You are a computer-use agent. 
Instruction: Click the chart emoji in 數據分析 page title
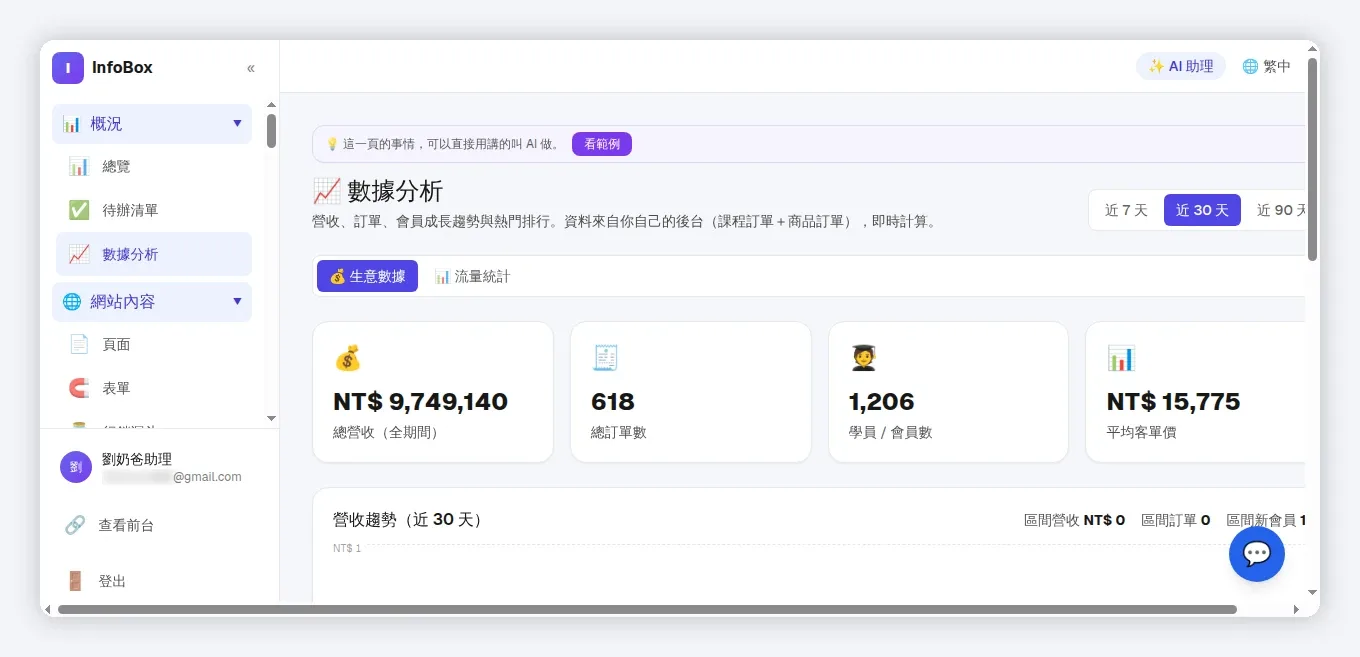click(x=327, y=191)
